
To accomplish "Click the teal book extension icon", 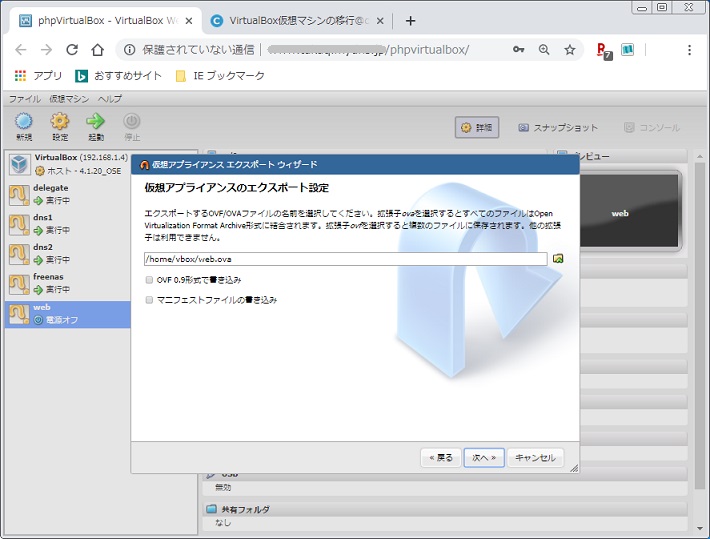I will (628, 49).
